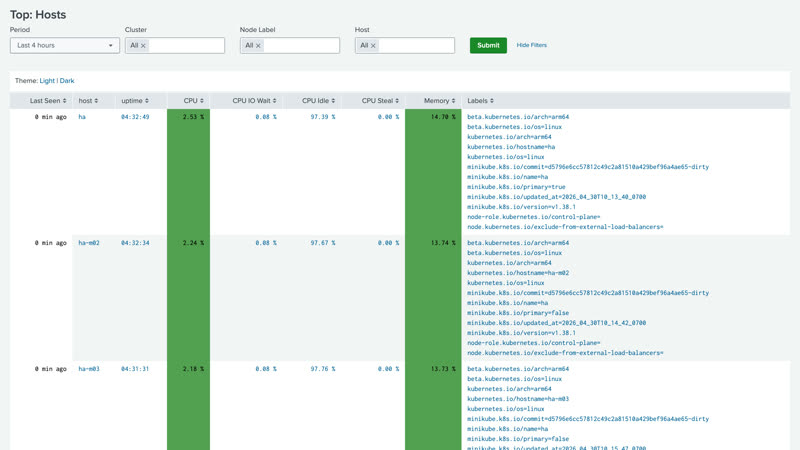The image size is (800, 450).
Task: Click the minikube updated_at label ending 13_40_0700
Action: click(x=557, y=197)
